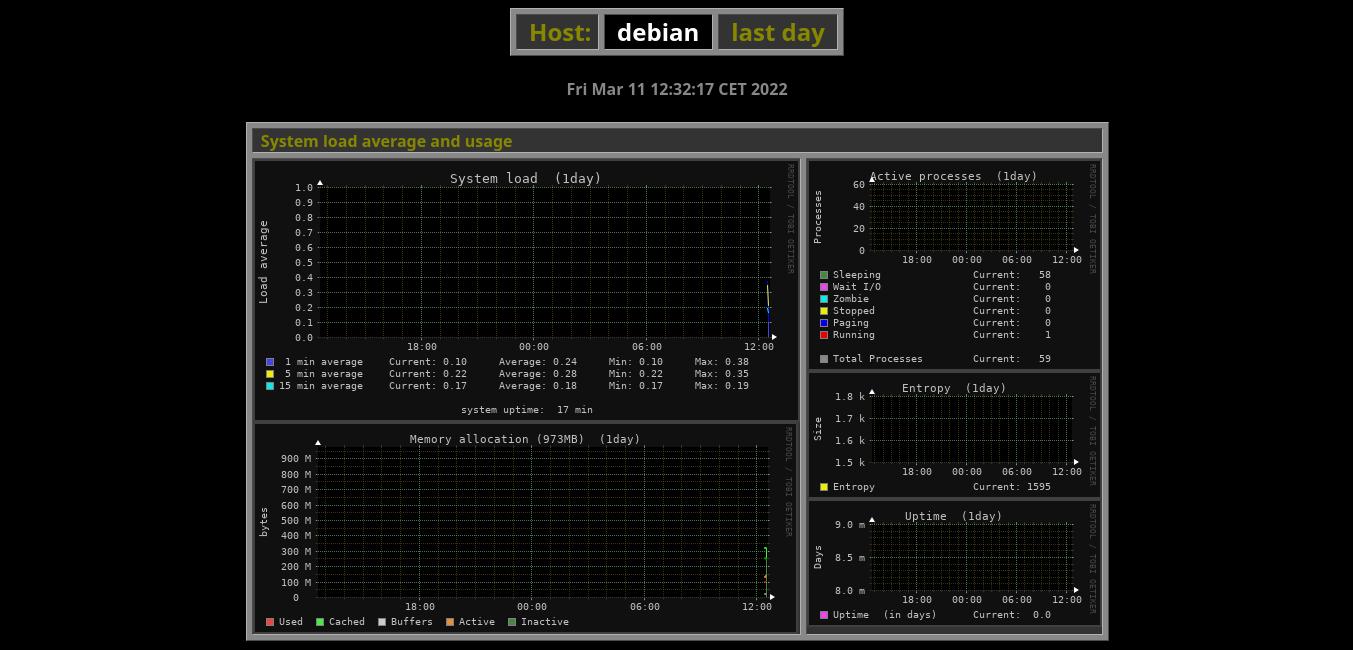Click the blue Paging legend swatch
This screenshot has height=650, width=1353.
824,323
